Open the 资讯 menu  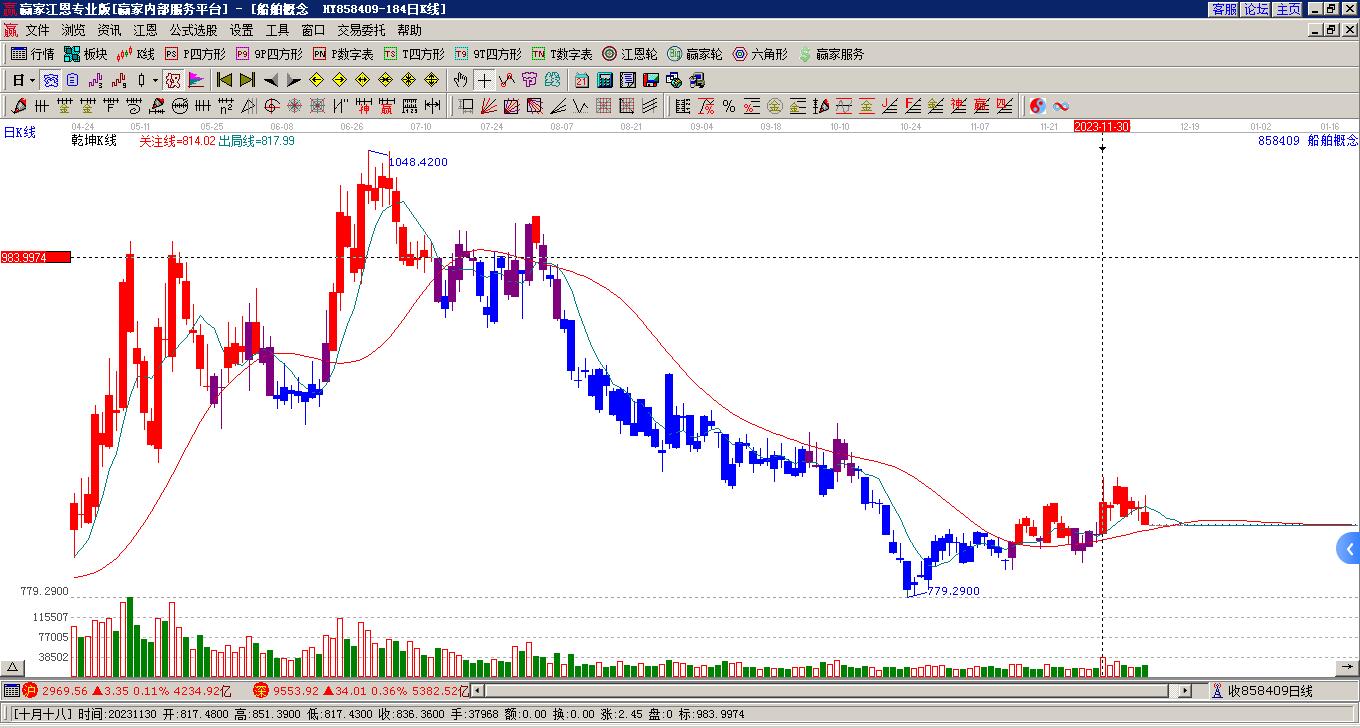click(x=109, y=31)
